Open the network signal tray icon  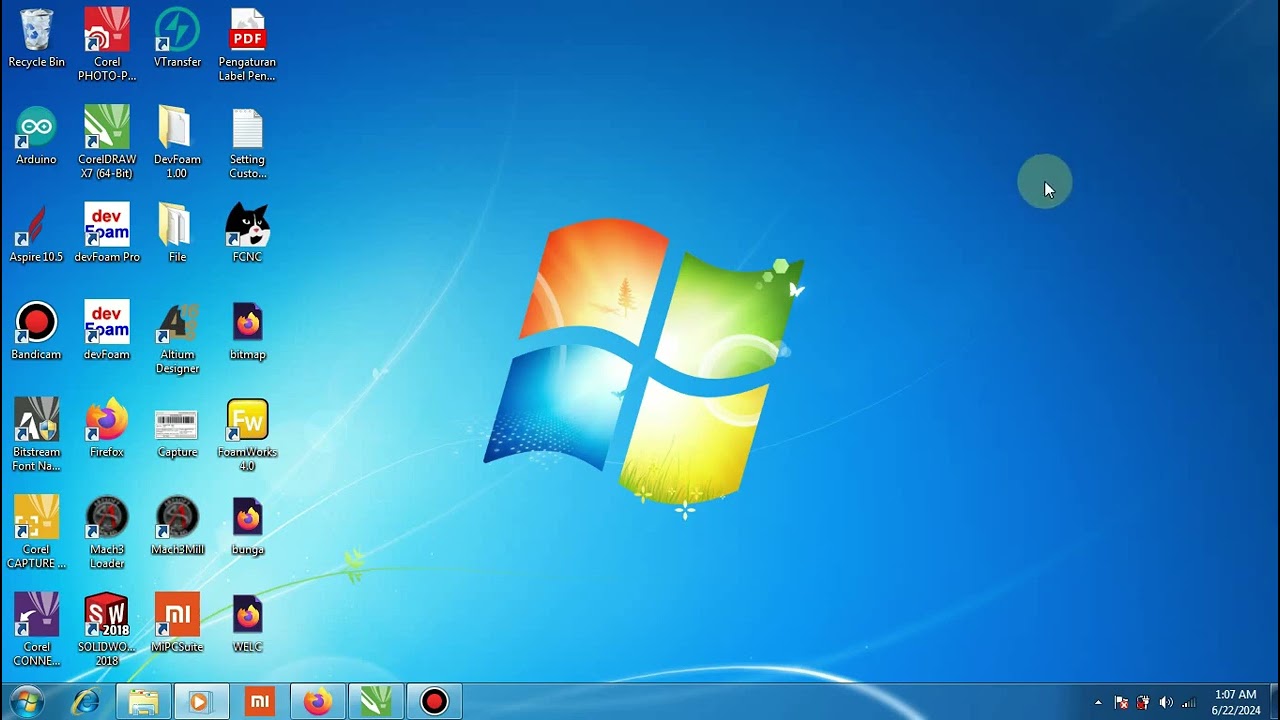pos(1189,703)
